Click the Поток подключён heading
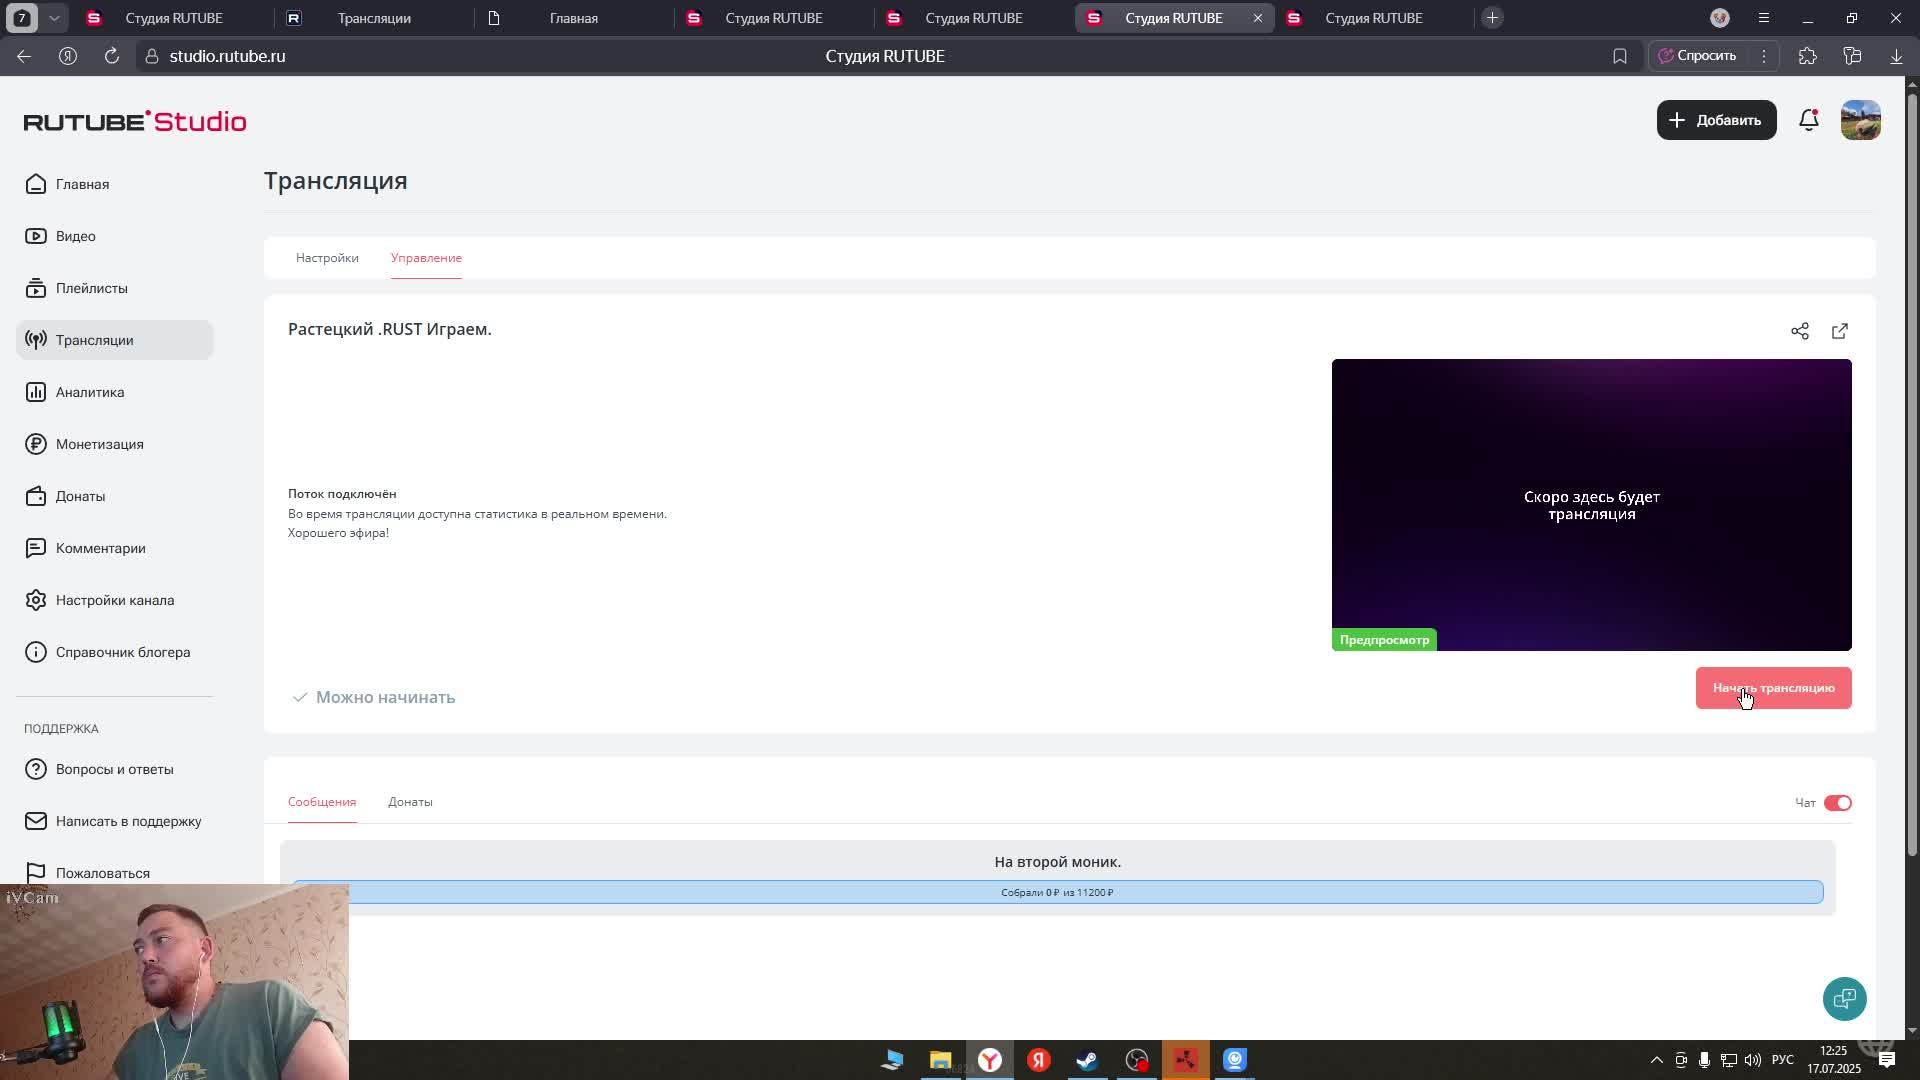 tap(342, 494)
